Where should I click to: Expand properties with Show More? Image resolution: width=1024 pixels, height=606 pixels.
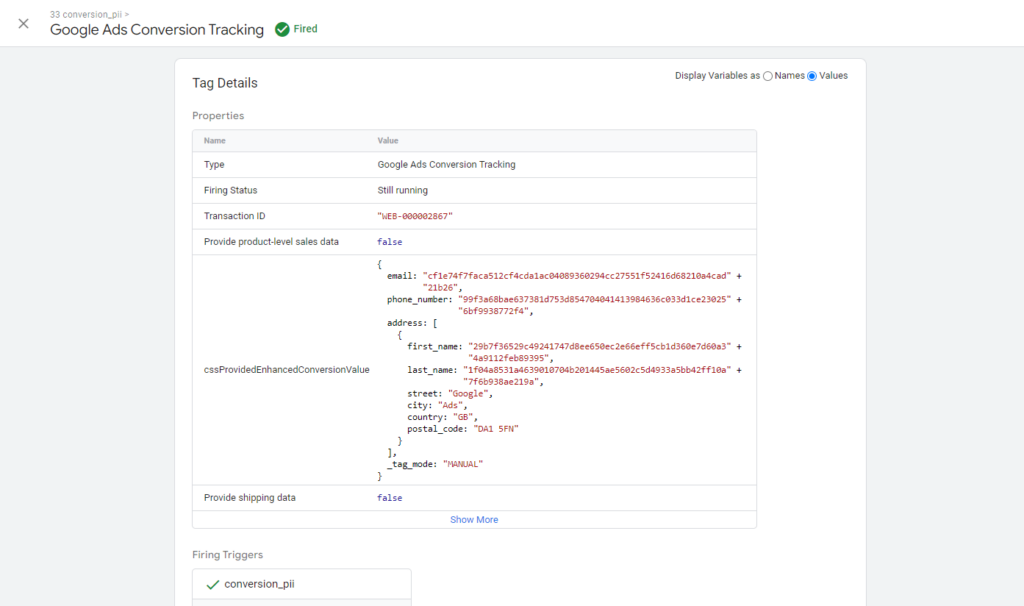click(x=474, y=520)
